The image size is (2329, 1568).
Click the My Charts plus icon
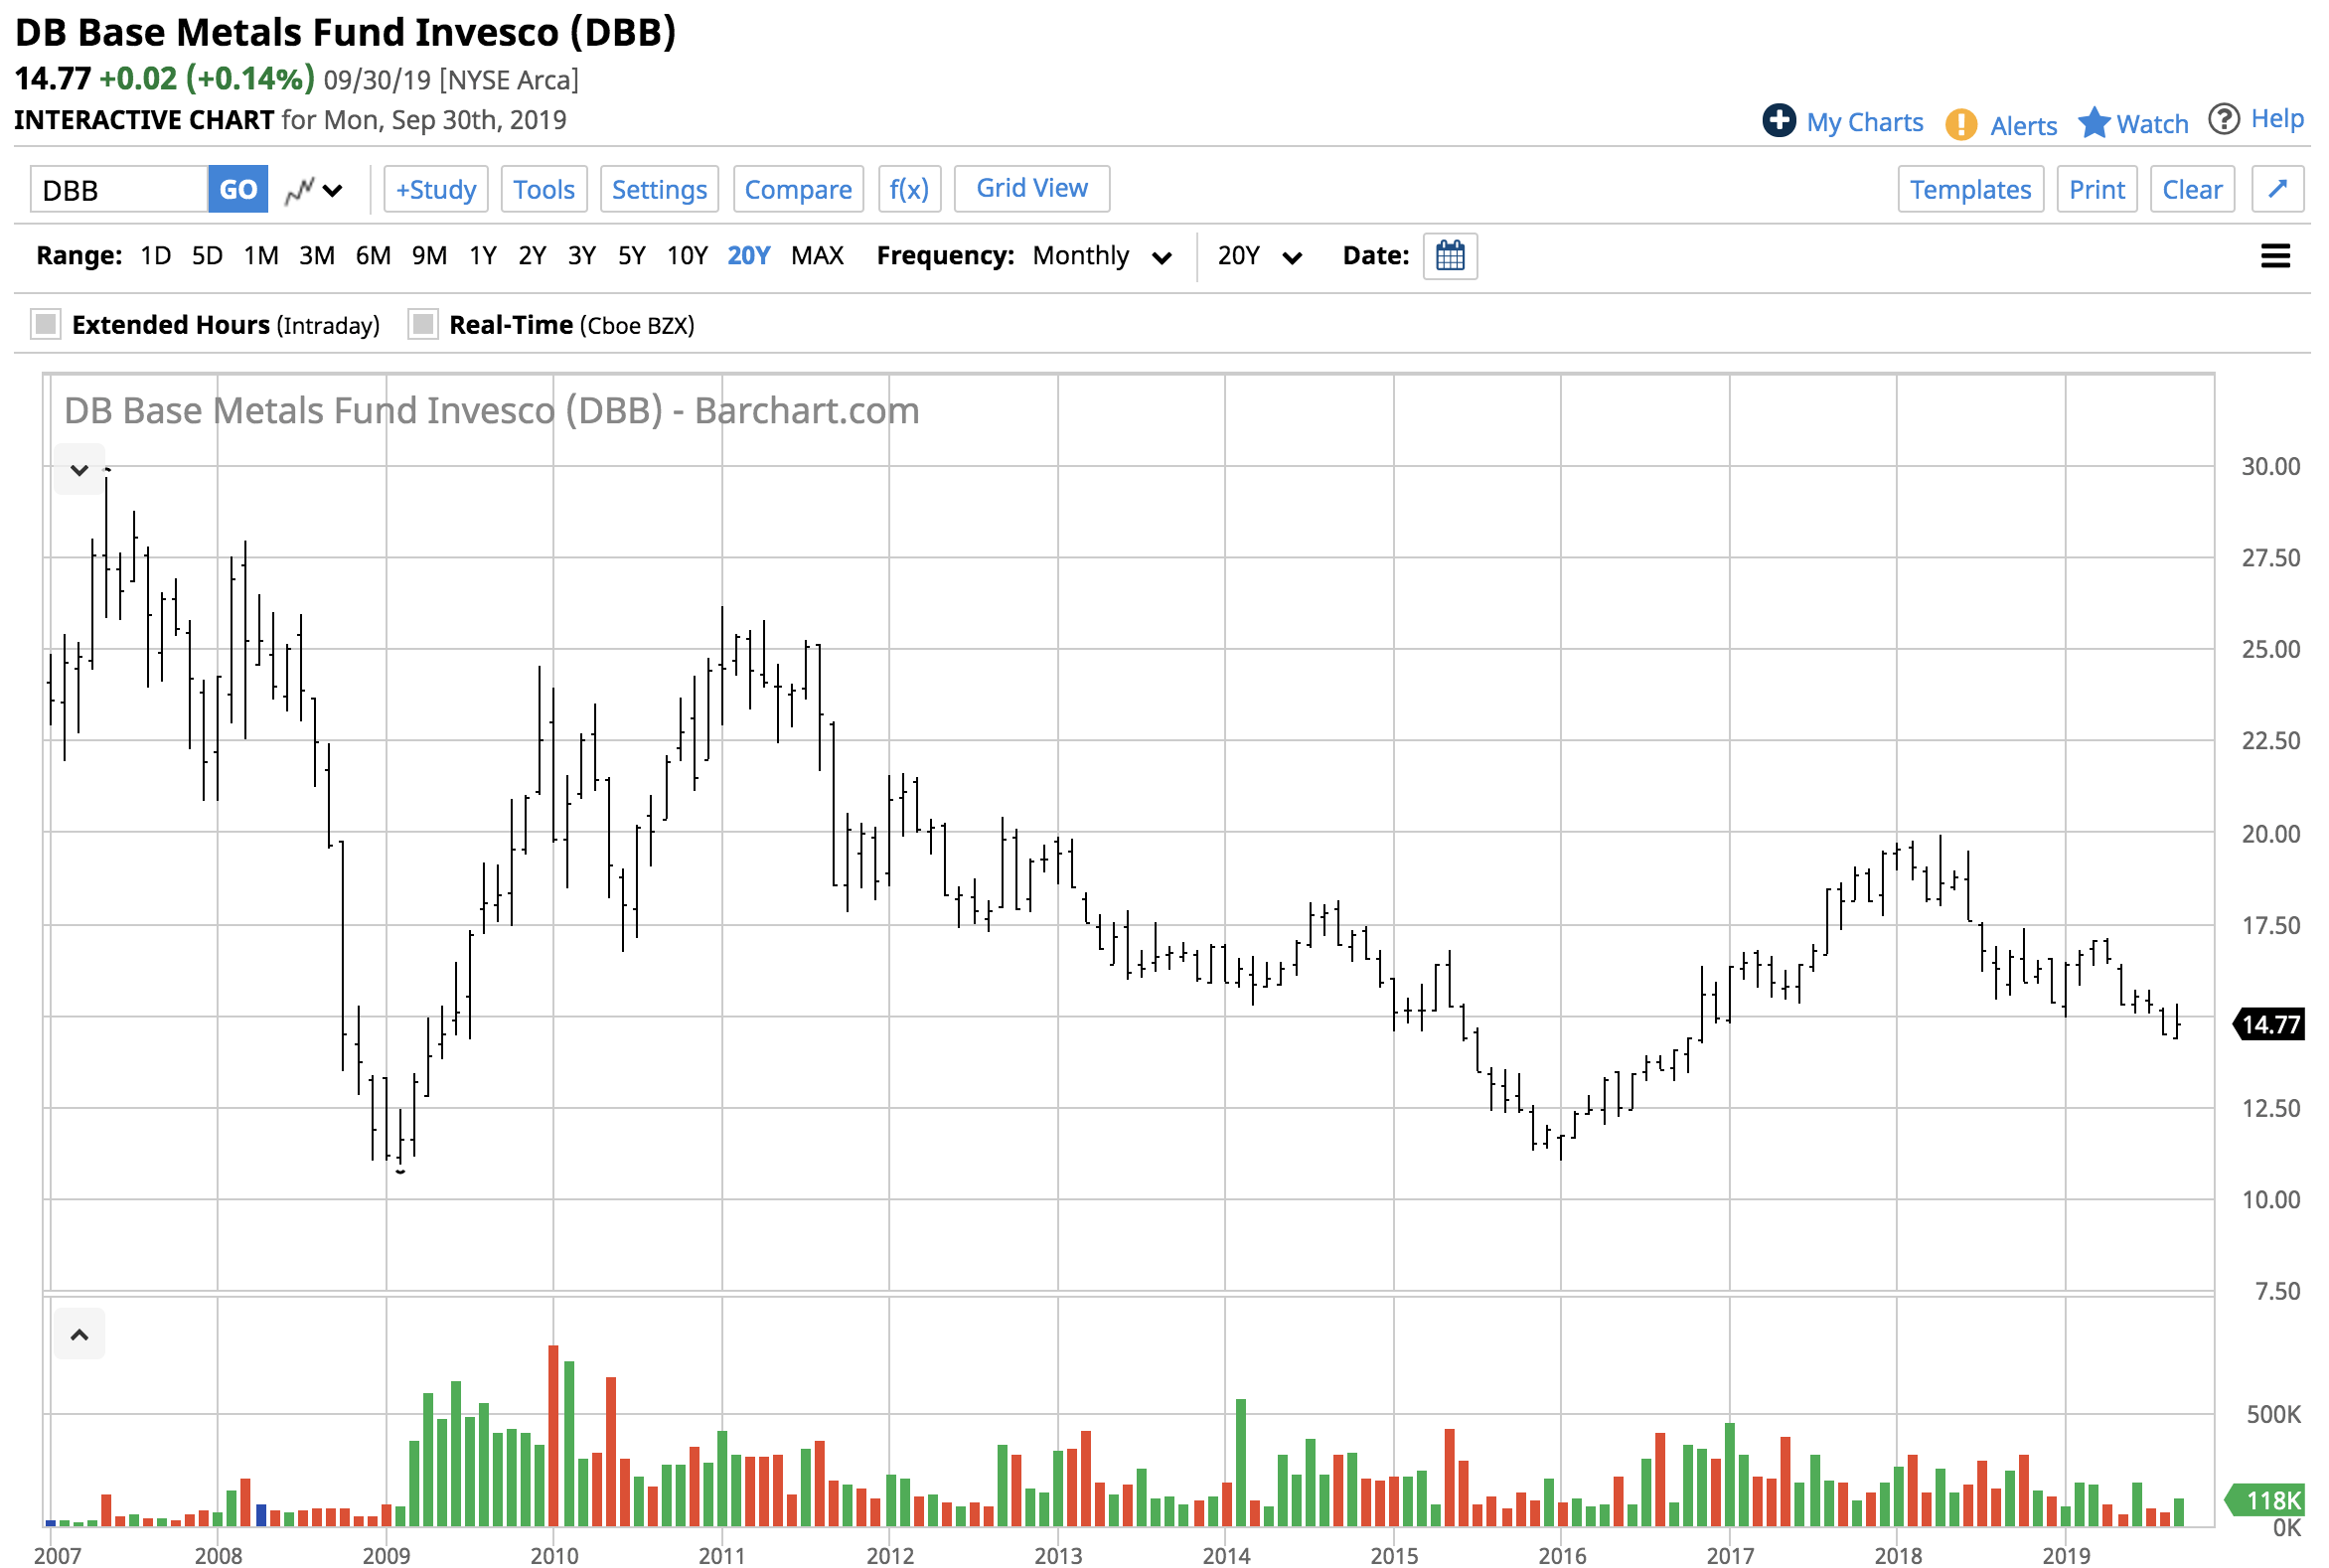point(1778,121)
